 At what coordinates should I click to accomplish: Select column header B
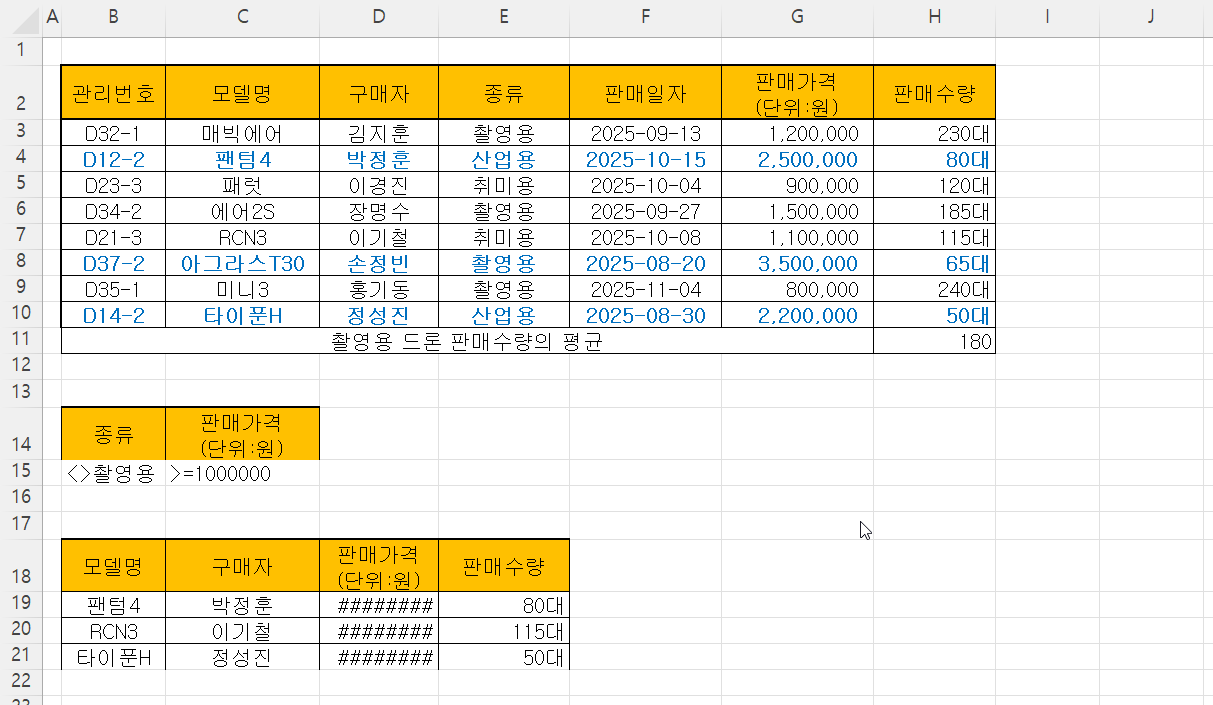pyautogui.click(x=113, y=17)
